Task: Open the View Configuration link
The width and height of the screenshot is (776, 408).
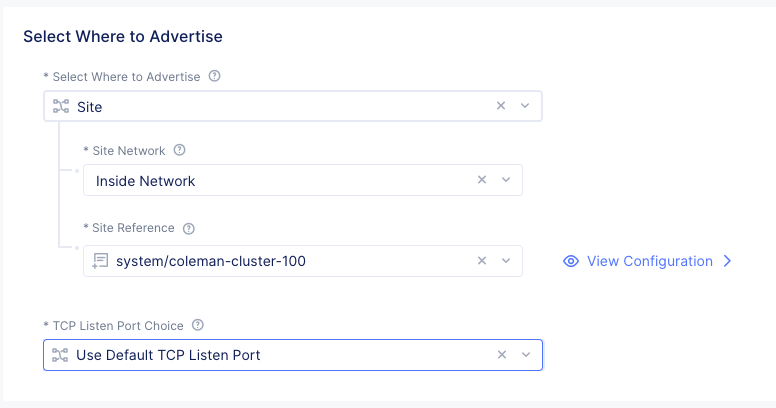Action: tap(649, 261)
